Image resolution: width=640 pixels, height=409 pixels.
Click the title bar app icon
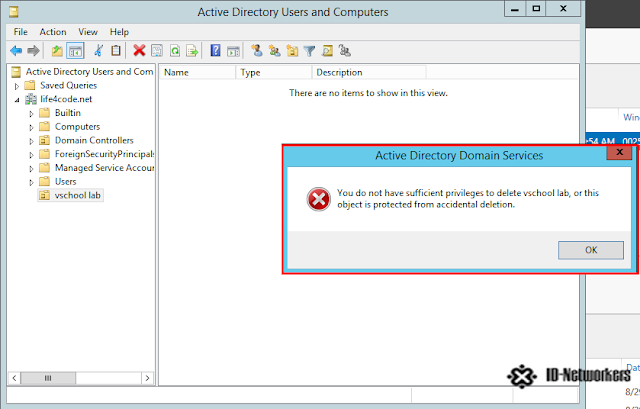coord(14,12)
